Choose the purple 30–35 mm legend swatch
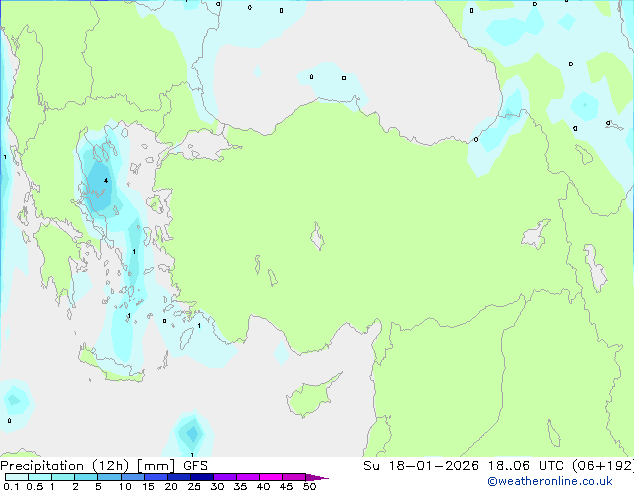Image resolution: width=634 pixels, height=490 pixels. pos(224,477)
